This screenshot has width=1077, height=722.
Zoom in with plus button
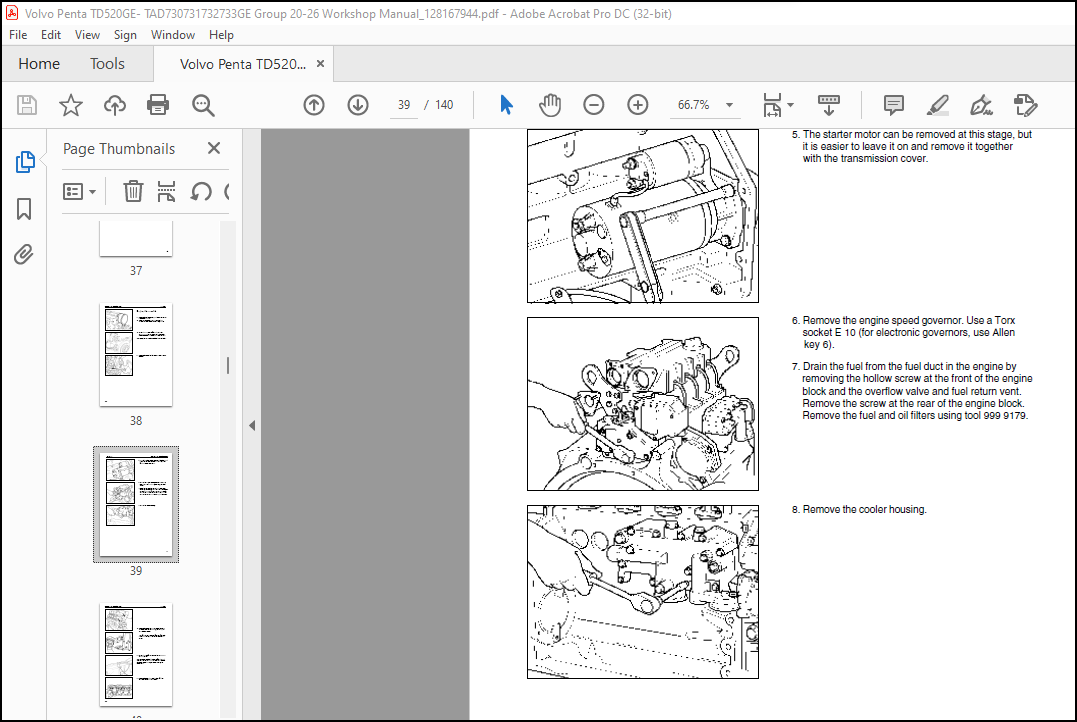[x=637, y=105]
